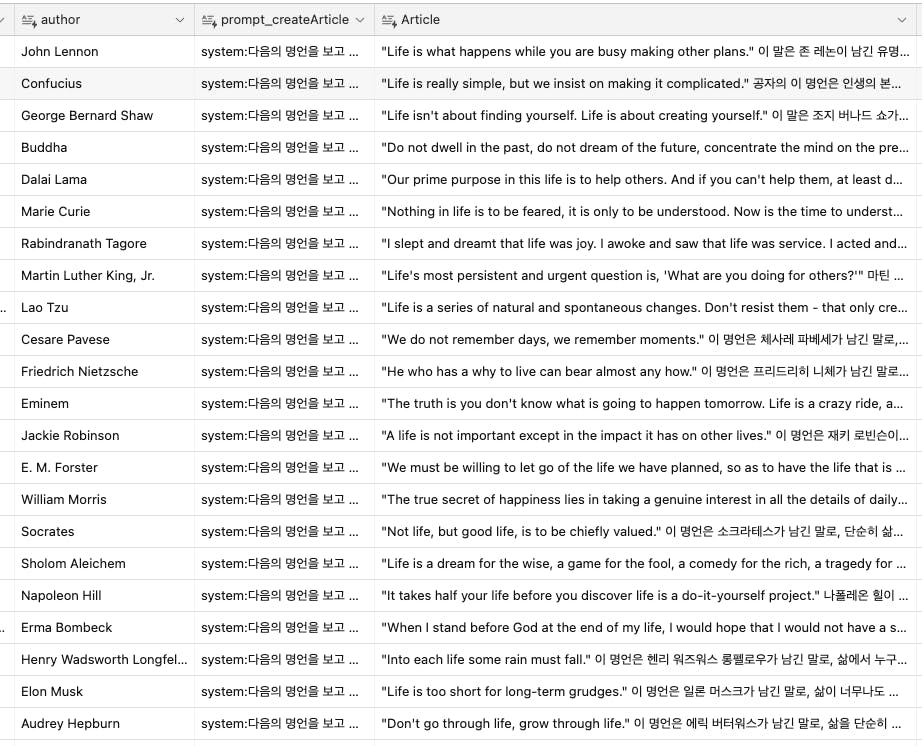
Task: Click the Friedrich Nietzsche cell
Action: [x=104, y=372]
